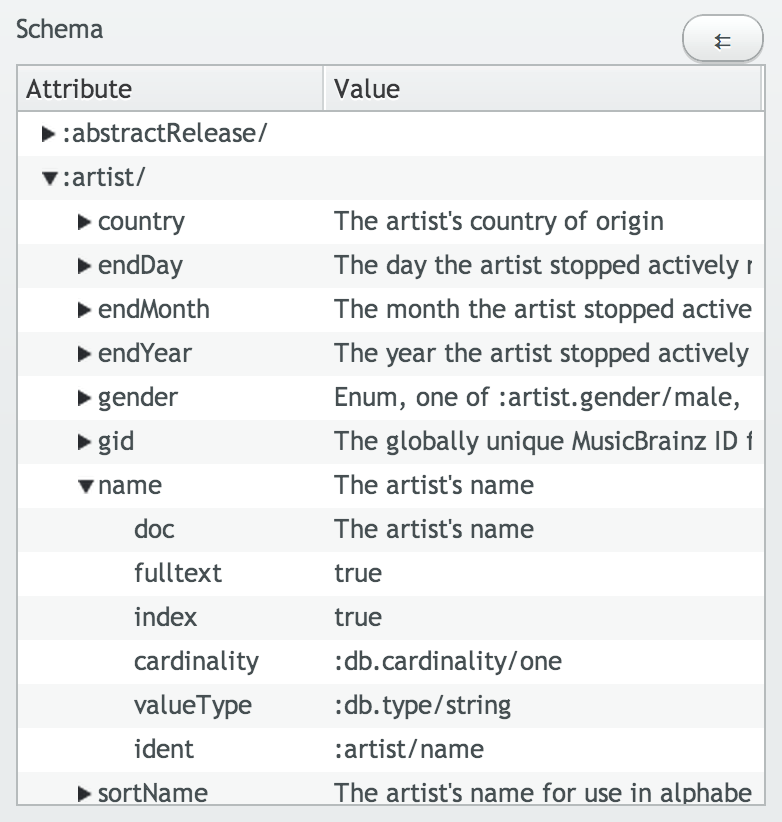
Task: Click the index value "true"
Action: coord(358,618)
